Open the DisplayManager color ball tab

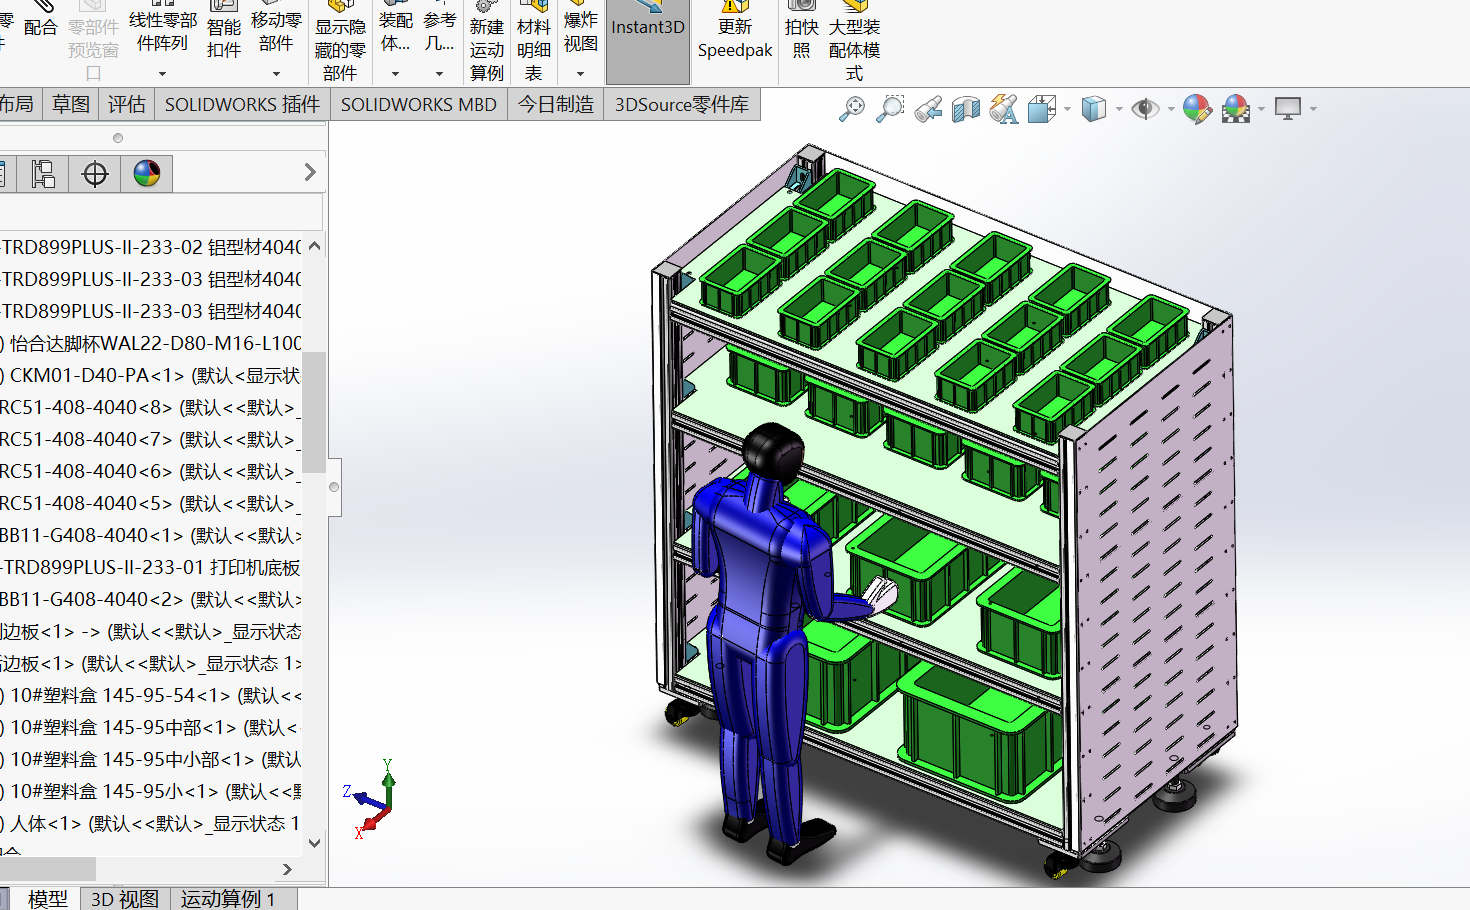147,174
